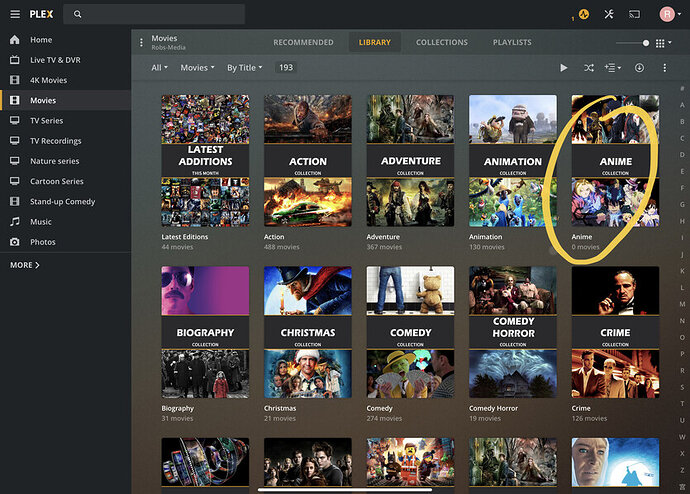Open the Latest Additions collection poster

point(205,161)
